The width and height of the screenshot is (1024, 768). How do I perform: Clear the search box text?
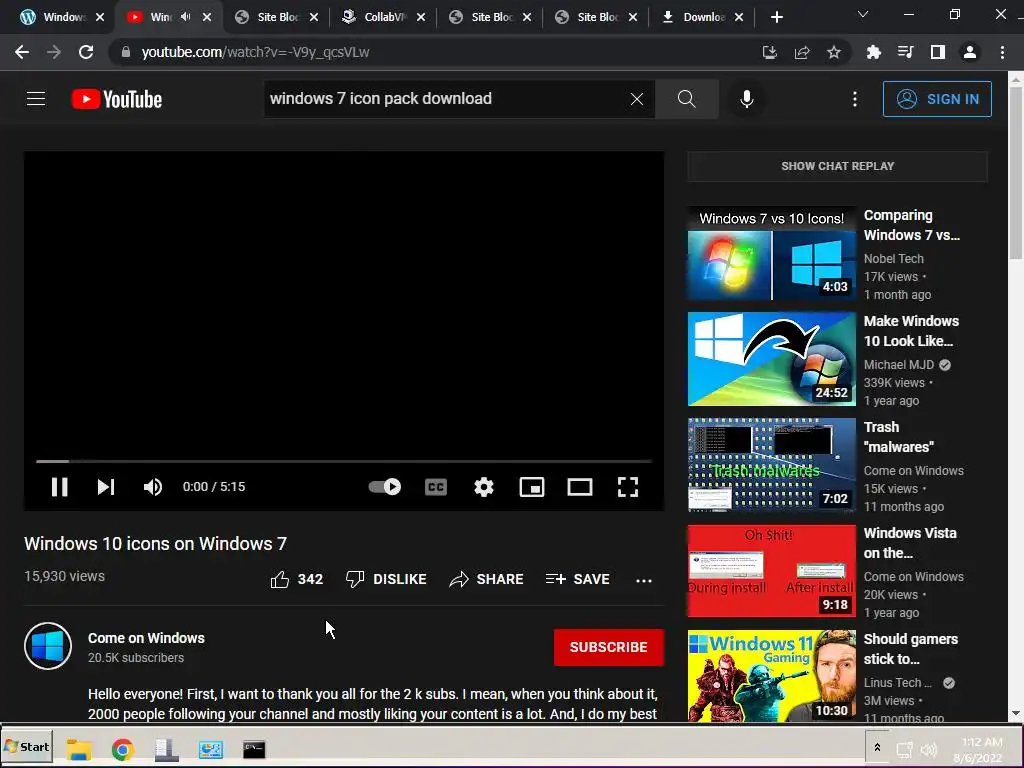[637, 99]
